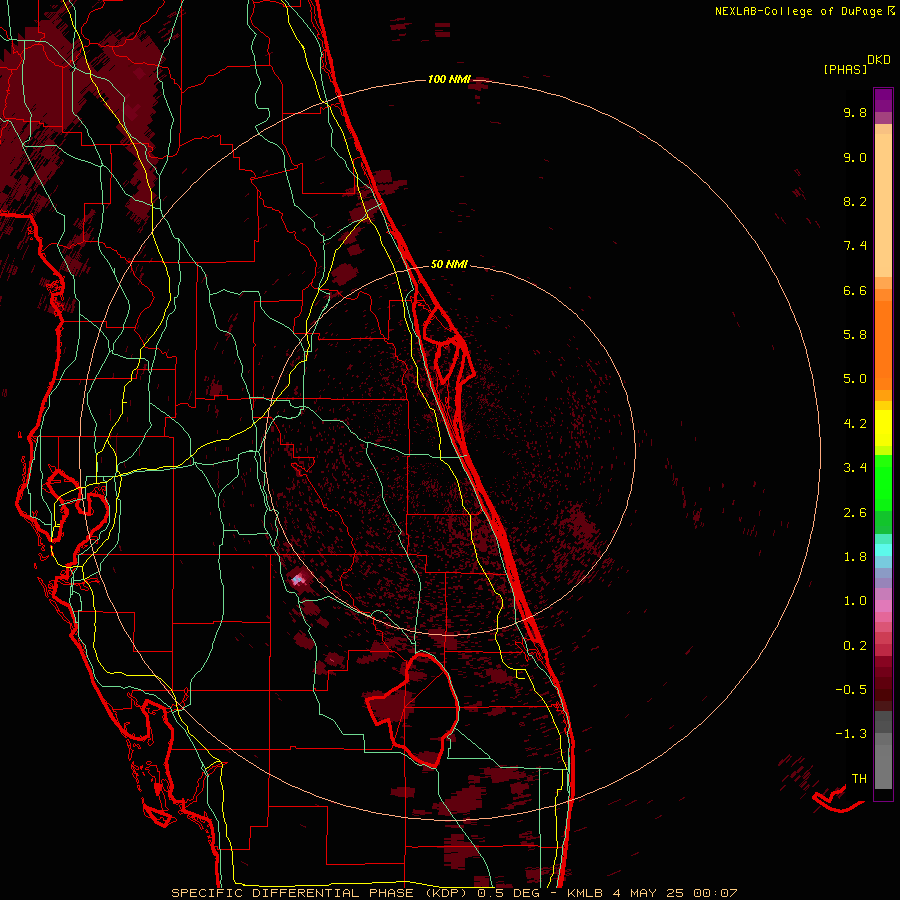Select the 0.2 legend value
This screenshot has height=900, width=900.
pos(855,646)
